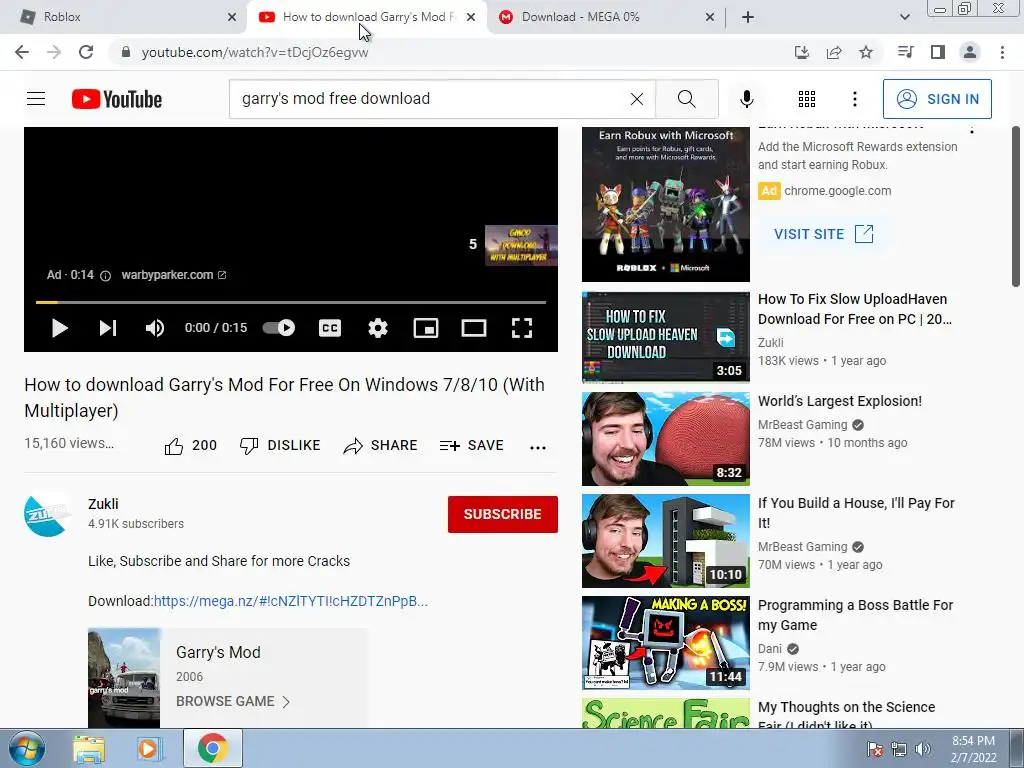The width and height of the screenshot is (1024, 768).
Task: Switch to theater mode
Action: click(473, 328)
